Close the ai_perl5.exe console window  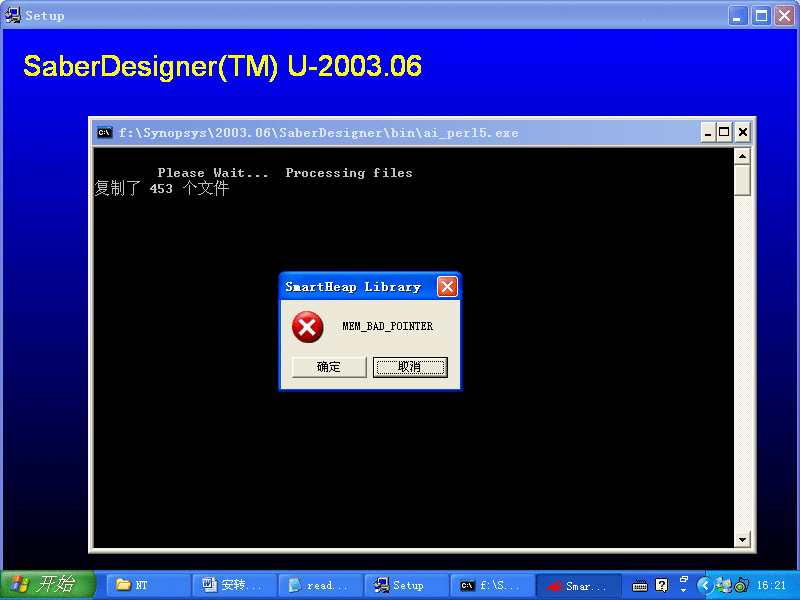click(x=743, y=133)
